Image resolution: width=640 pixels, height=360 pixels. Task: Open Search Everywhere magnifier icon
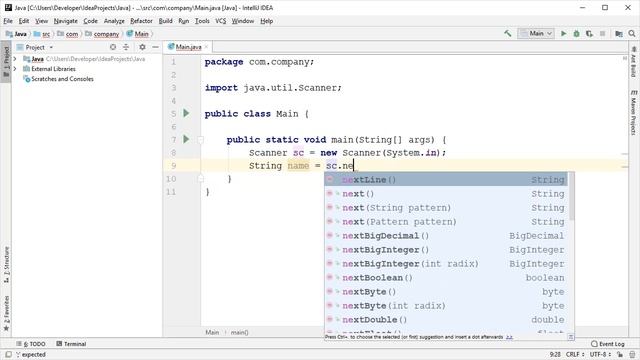click(632, 33)
